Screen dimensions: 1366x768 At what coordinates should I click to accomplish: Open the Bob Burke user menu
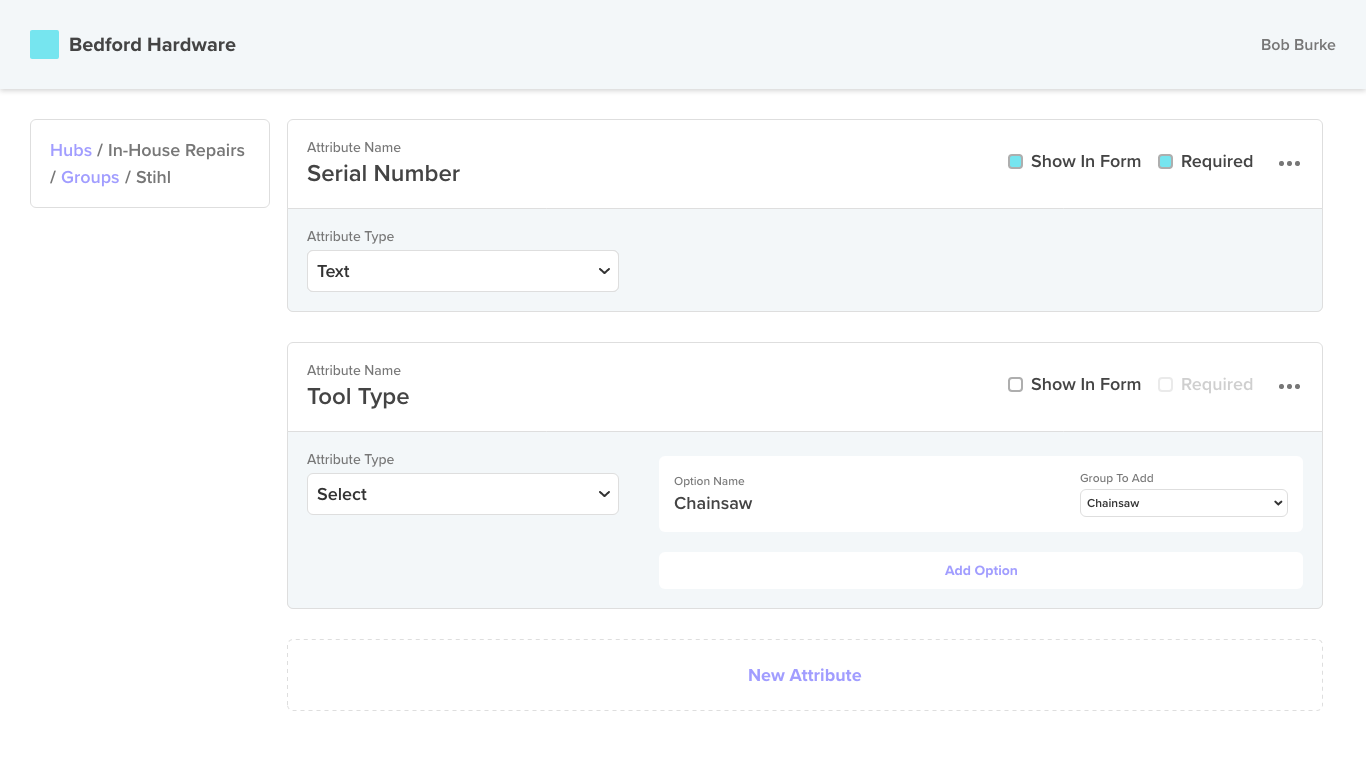click(1297, 45)
